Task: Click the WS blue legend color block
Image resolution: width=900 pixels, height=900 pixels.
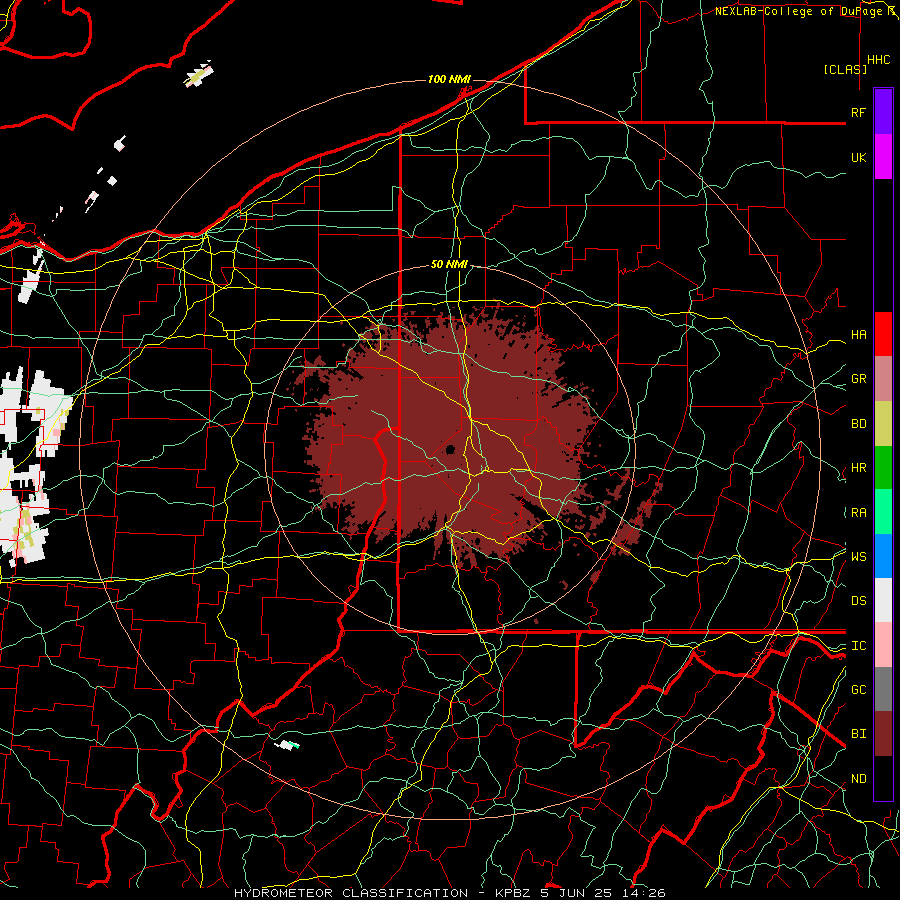Action: [883, 556]
